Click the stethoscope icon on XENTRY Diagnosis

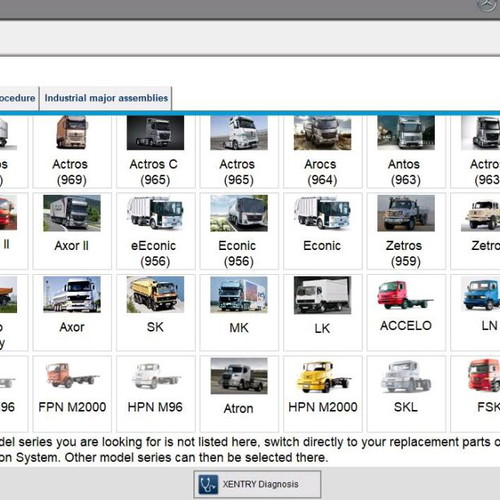(208, 484)
